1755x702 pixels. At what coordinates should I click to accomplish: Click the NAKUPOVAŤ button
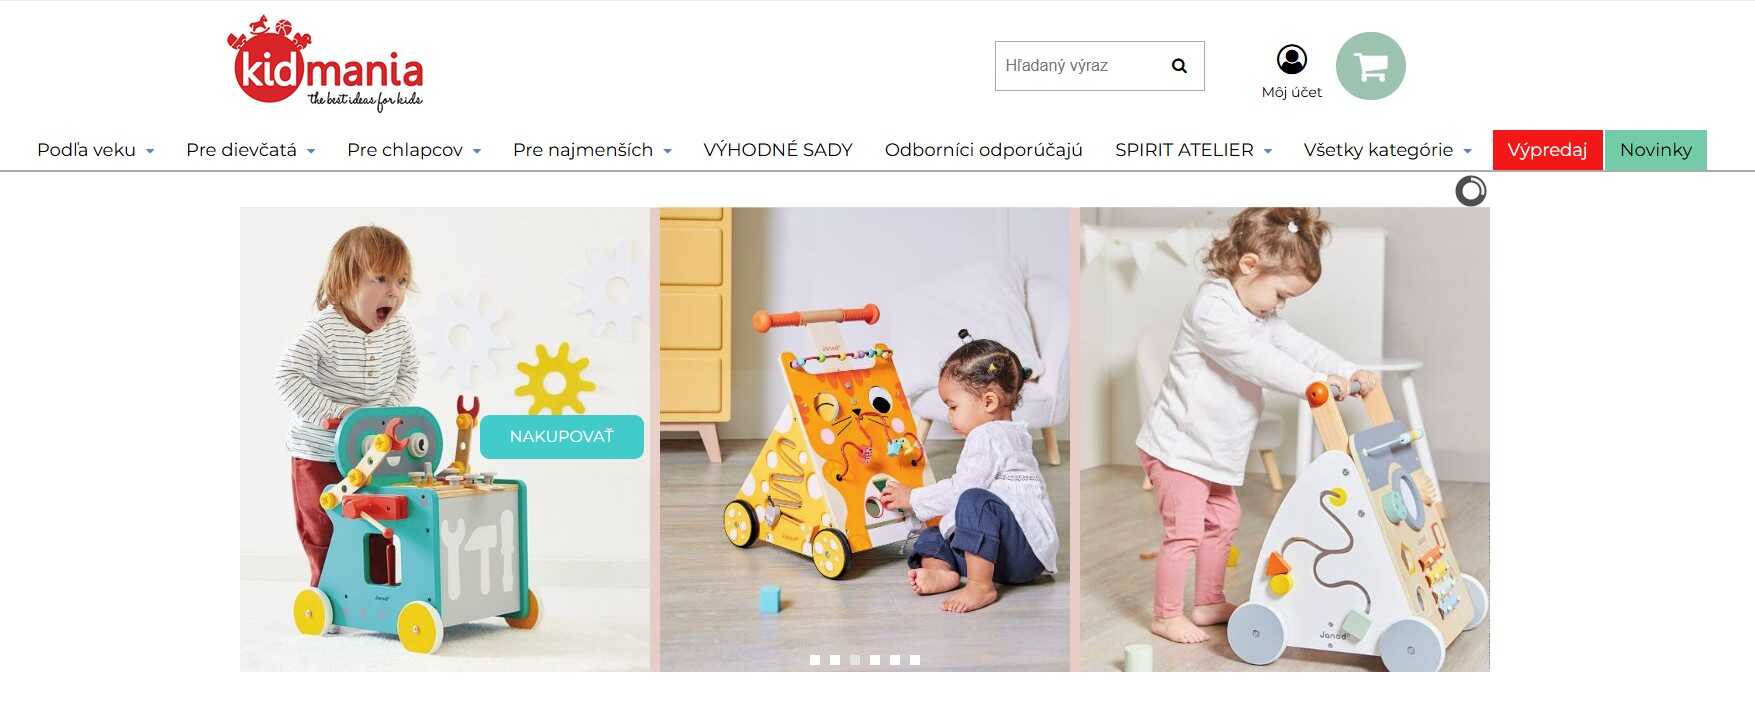(x=562, y=437)
